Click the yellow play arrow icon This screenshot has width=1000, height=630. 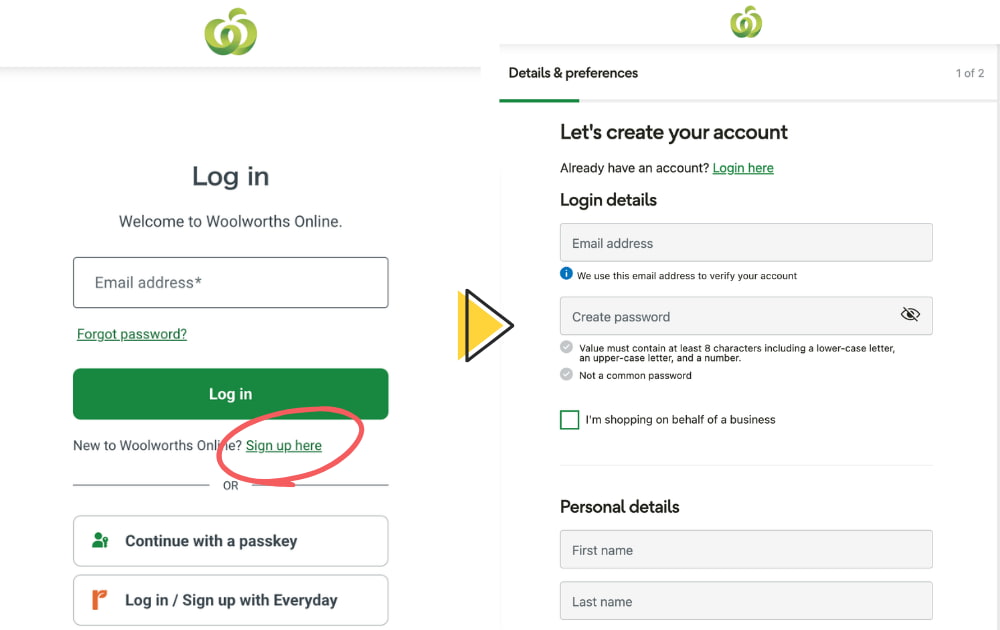(485, 325)
